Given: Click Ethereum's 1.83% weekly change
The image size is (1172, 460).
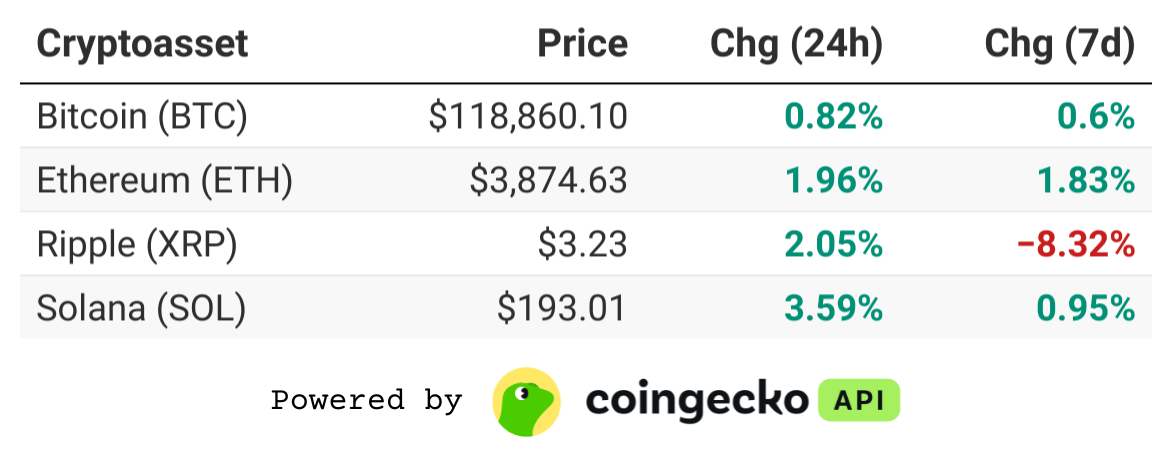Looking at the screenshot, I should 1085,181.
